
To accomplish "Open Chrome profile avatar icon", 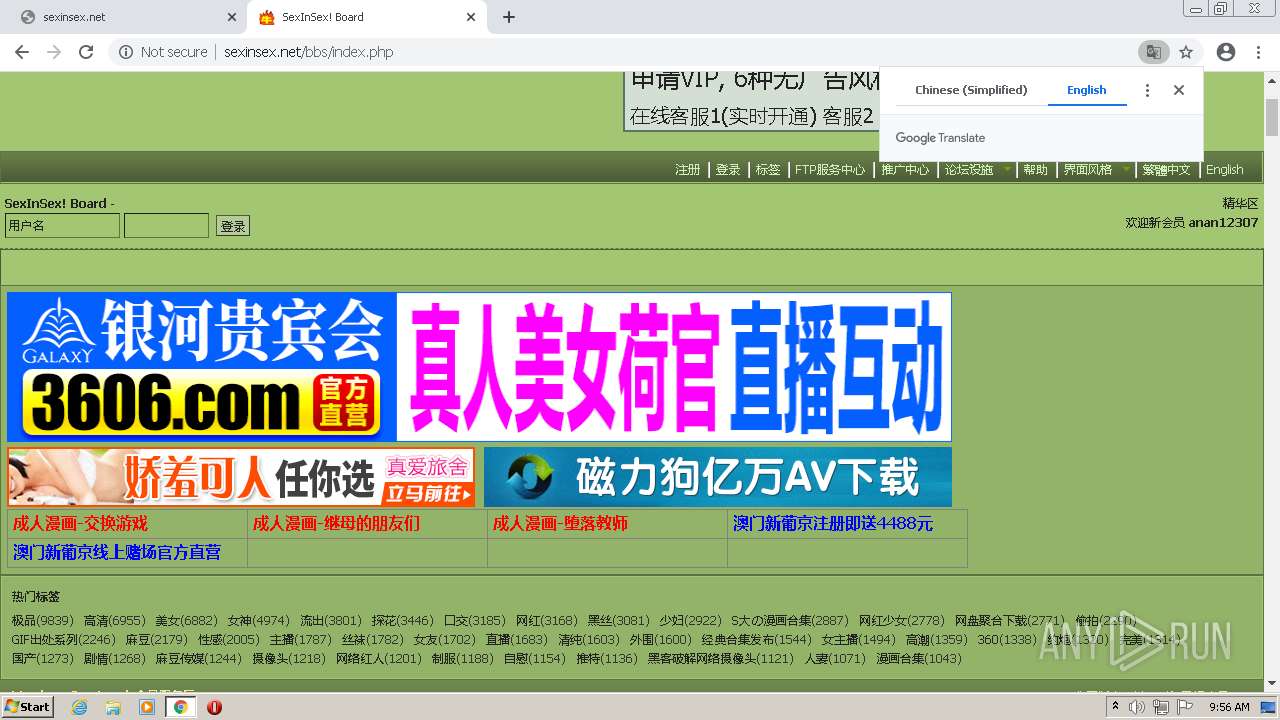I will tap(1226, 52).
